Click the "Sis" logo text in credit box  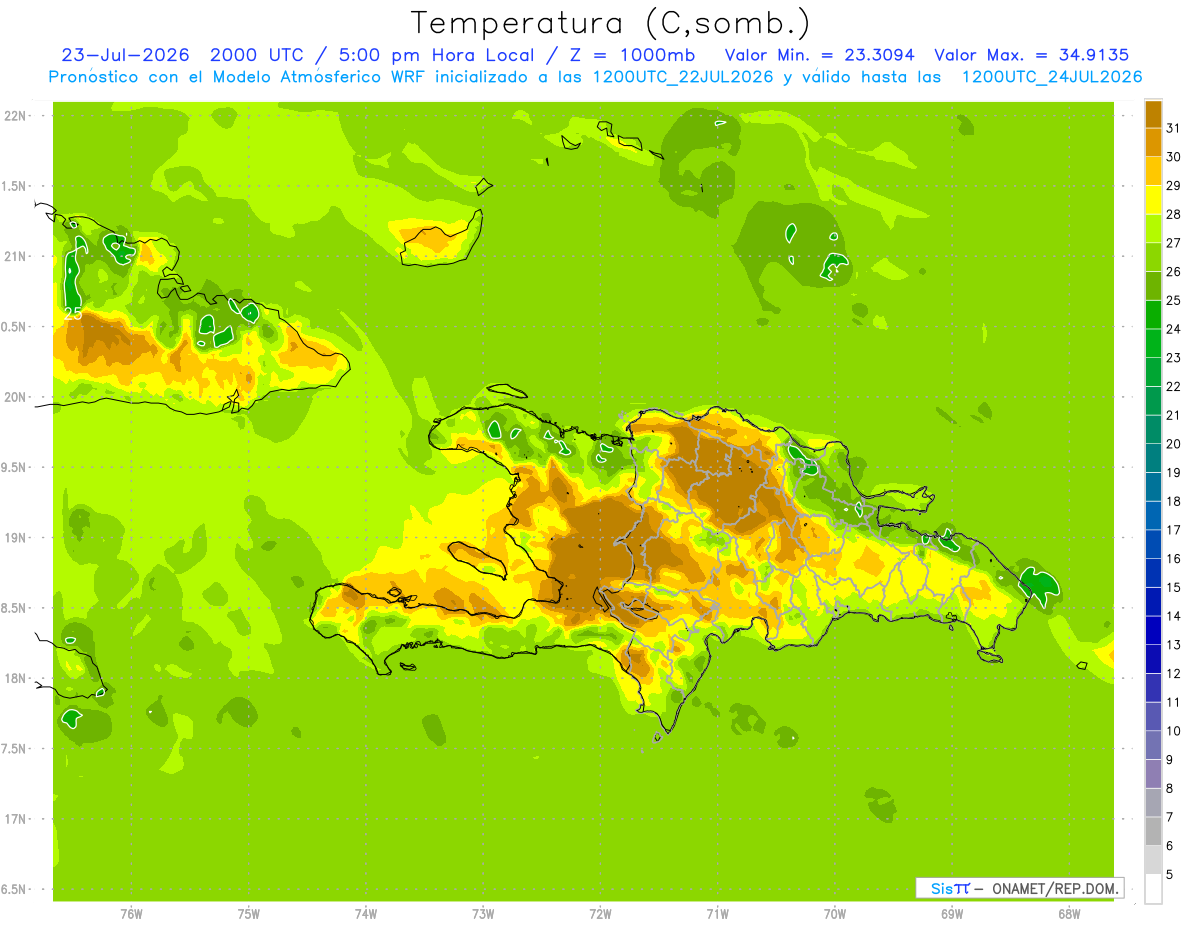point(942,888)
